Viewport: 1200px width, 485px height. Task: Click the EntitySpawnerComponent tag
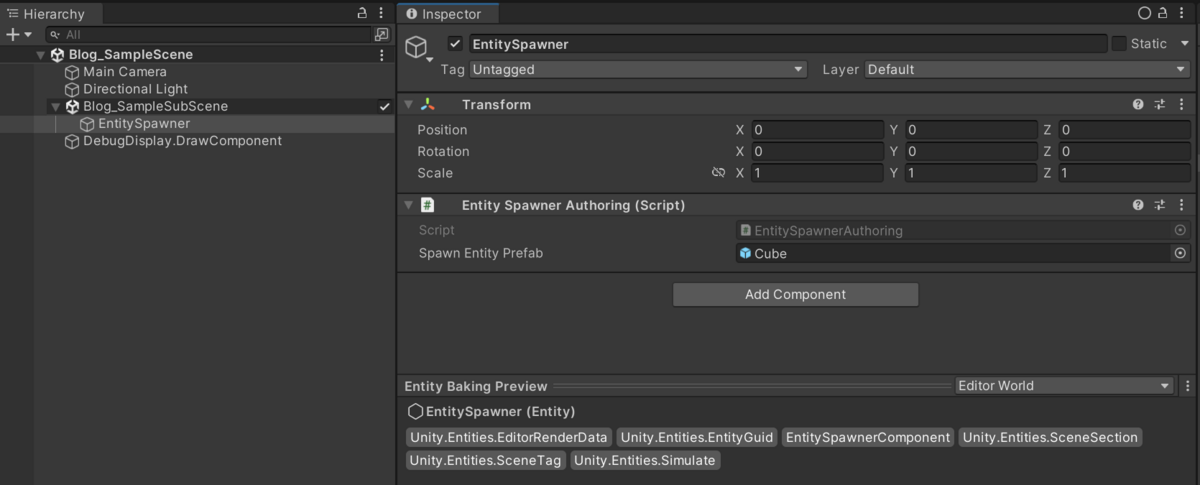tap(868, 438)
